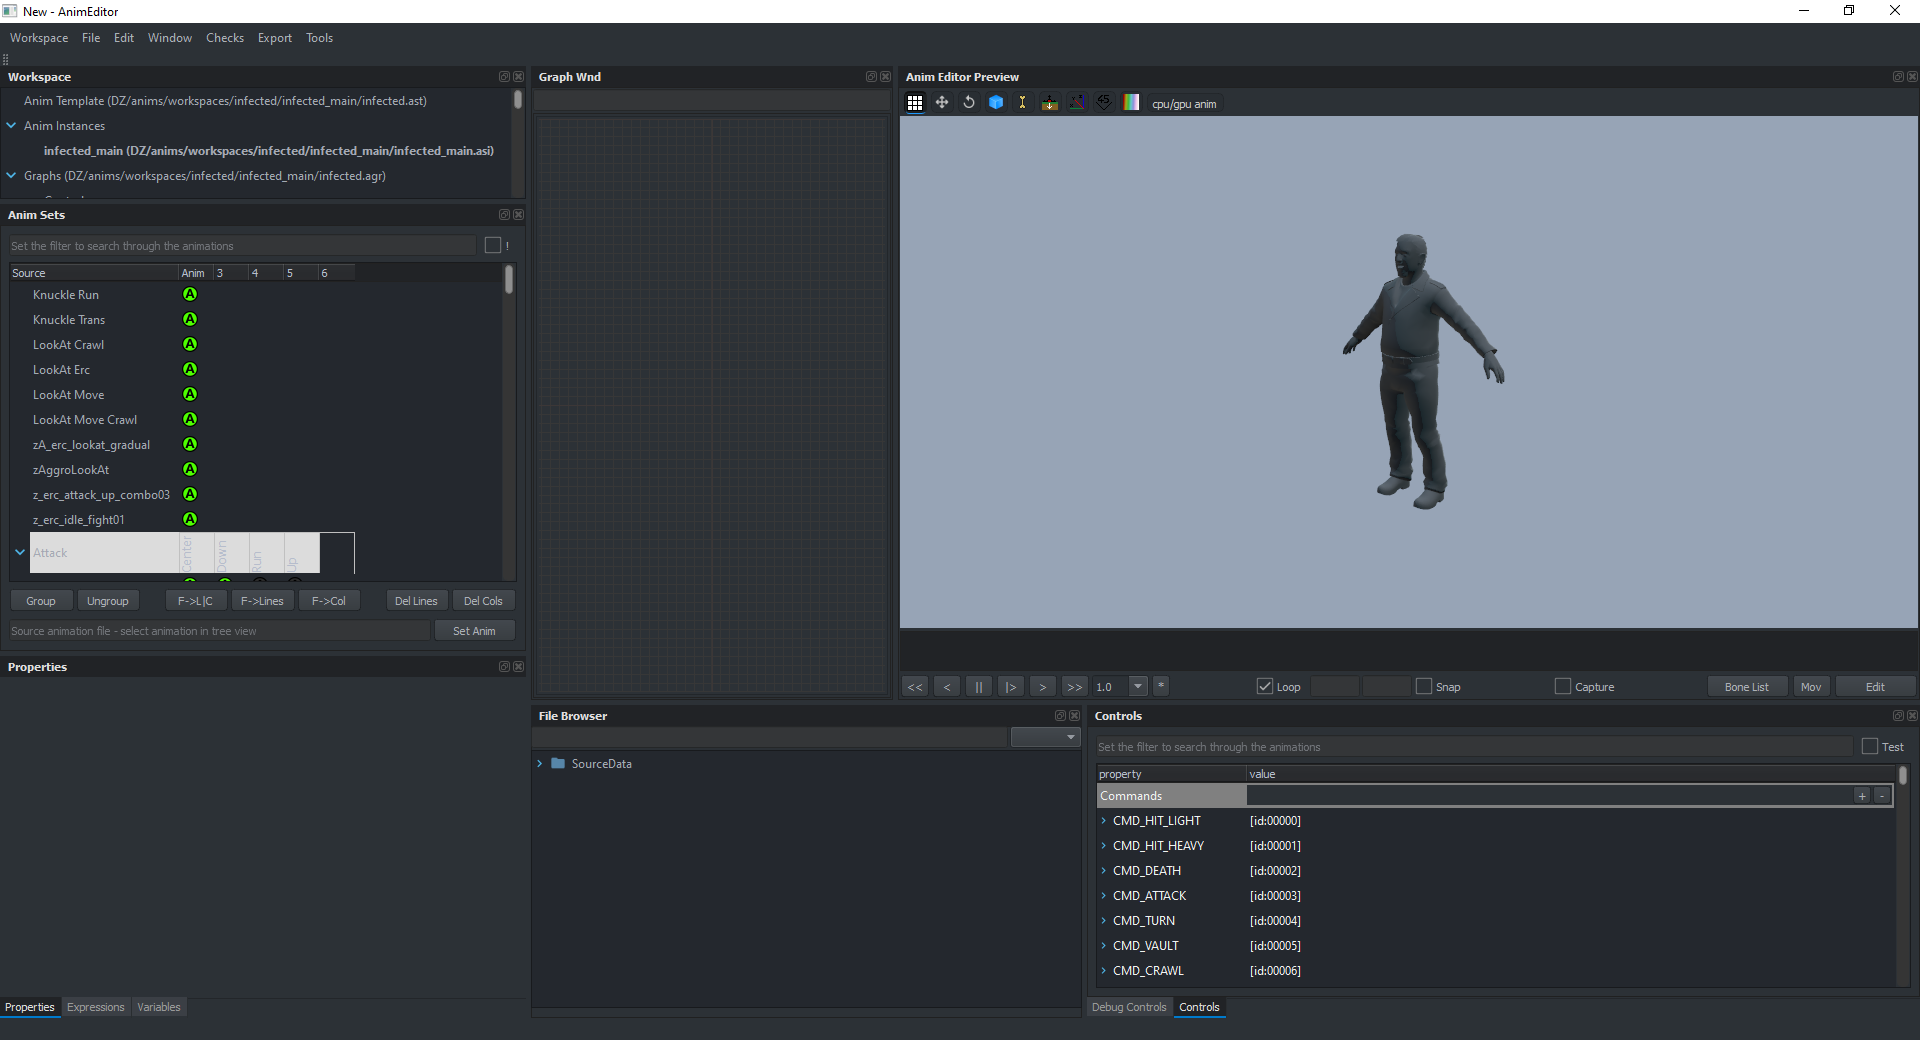Open the SourceData folder icon
This screenshot has width=1920, height=1040.
pyautogui.click(x=558, y=764)
